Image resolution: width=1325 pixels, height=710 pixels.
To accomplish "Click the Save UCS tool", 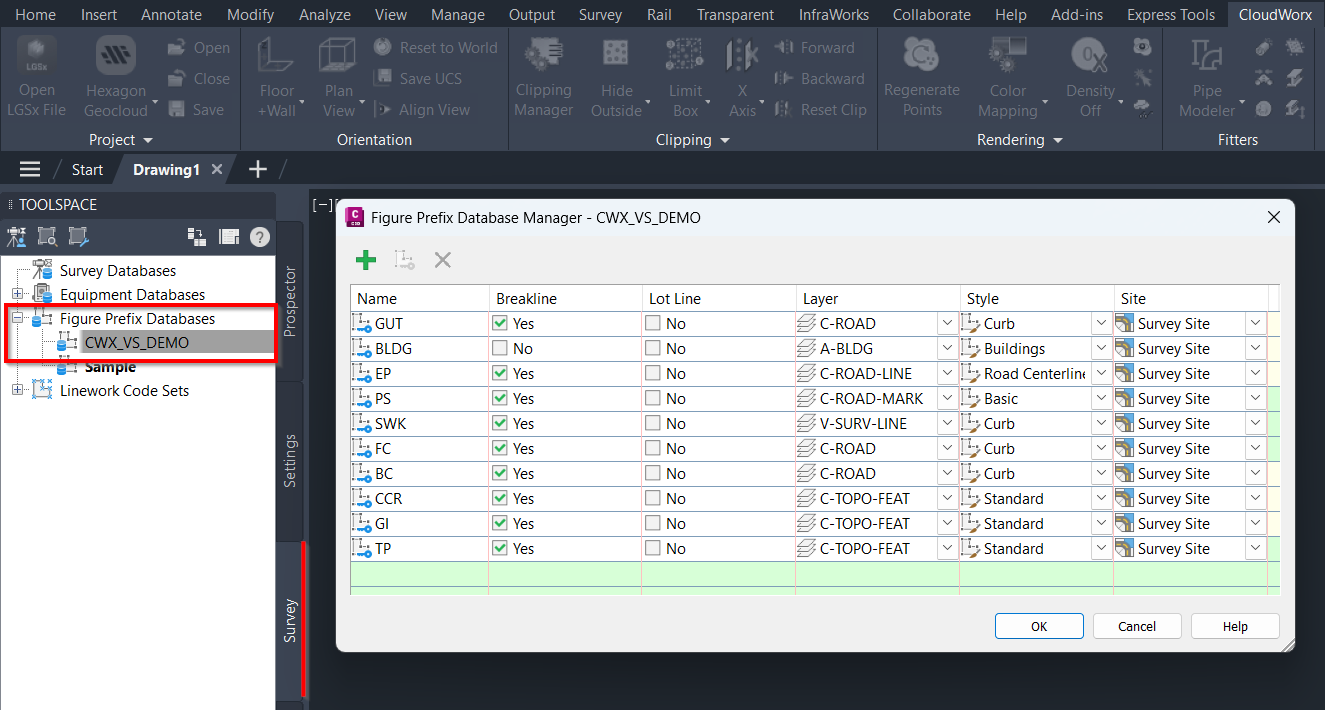I will pyautogui.click(x=417, y=78).
